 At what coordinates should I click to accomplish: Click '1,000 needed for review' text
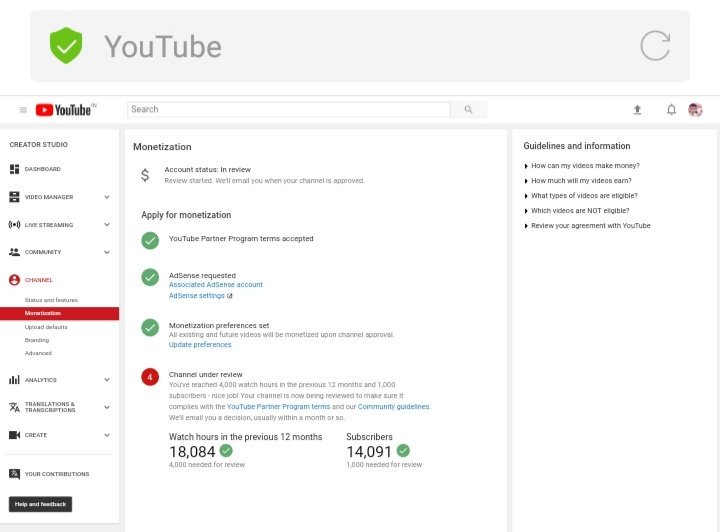pos(384,465)
